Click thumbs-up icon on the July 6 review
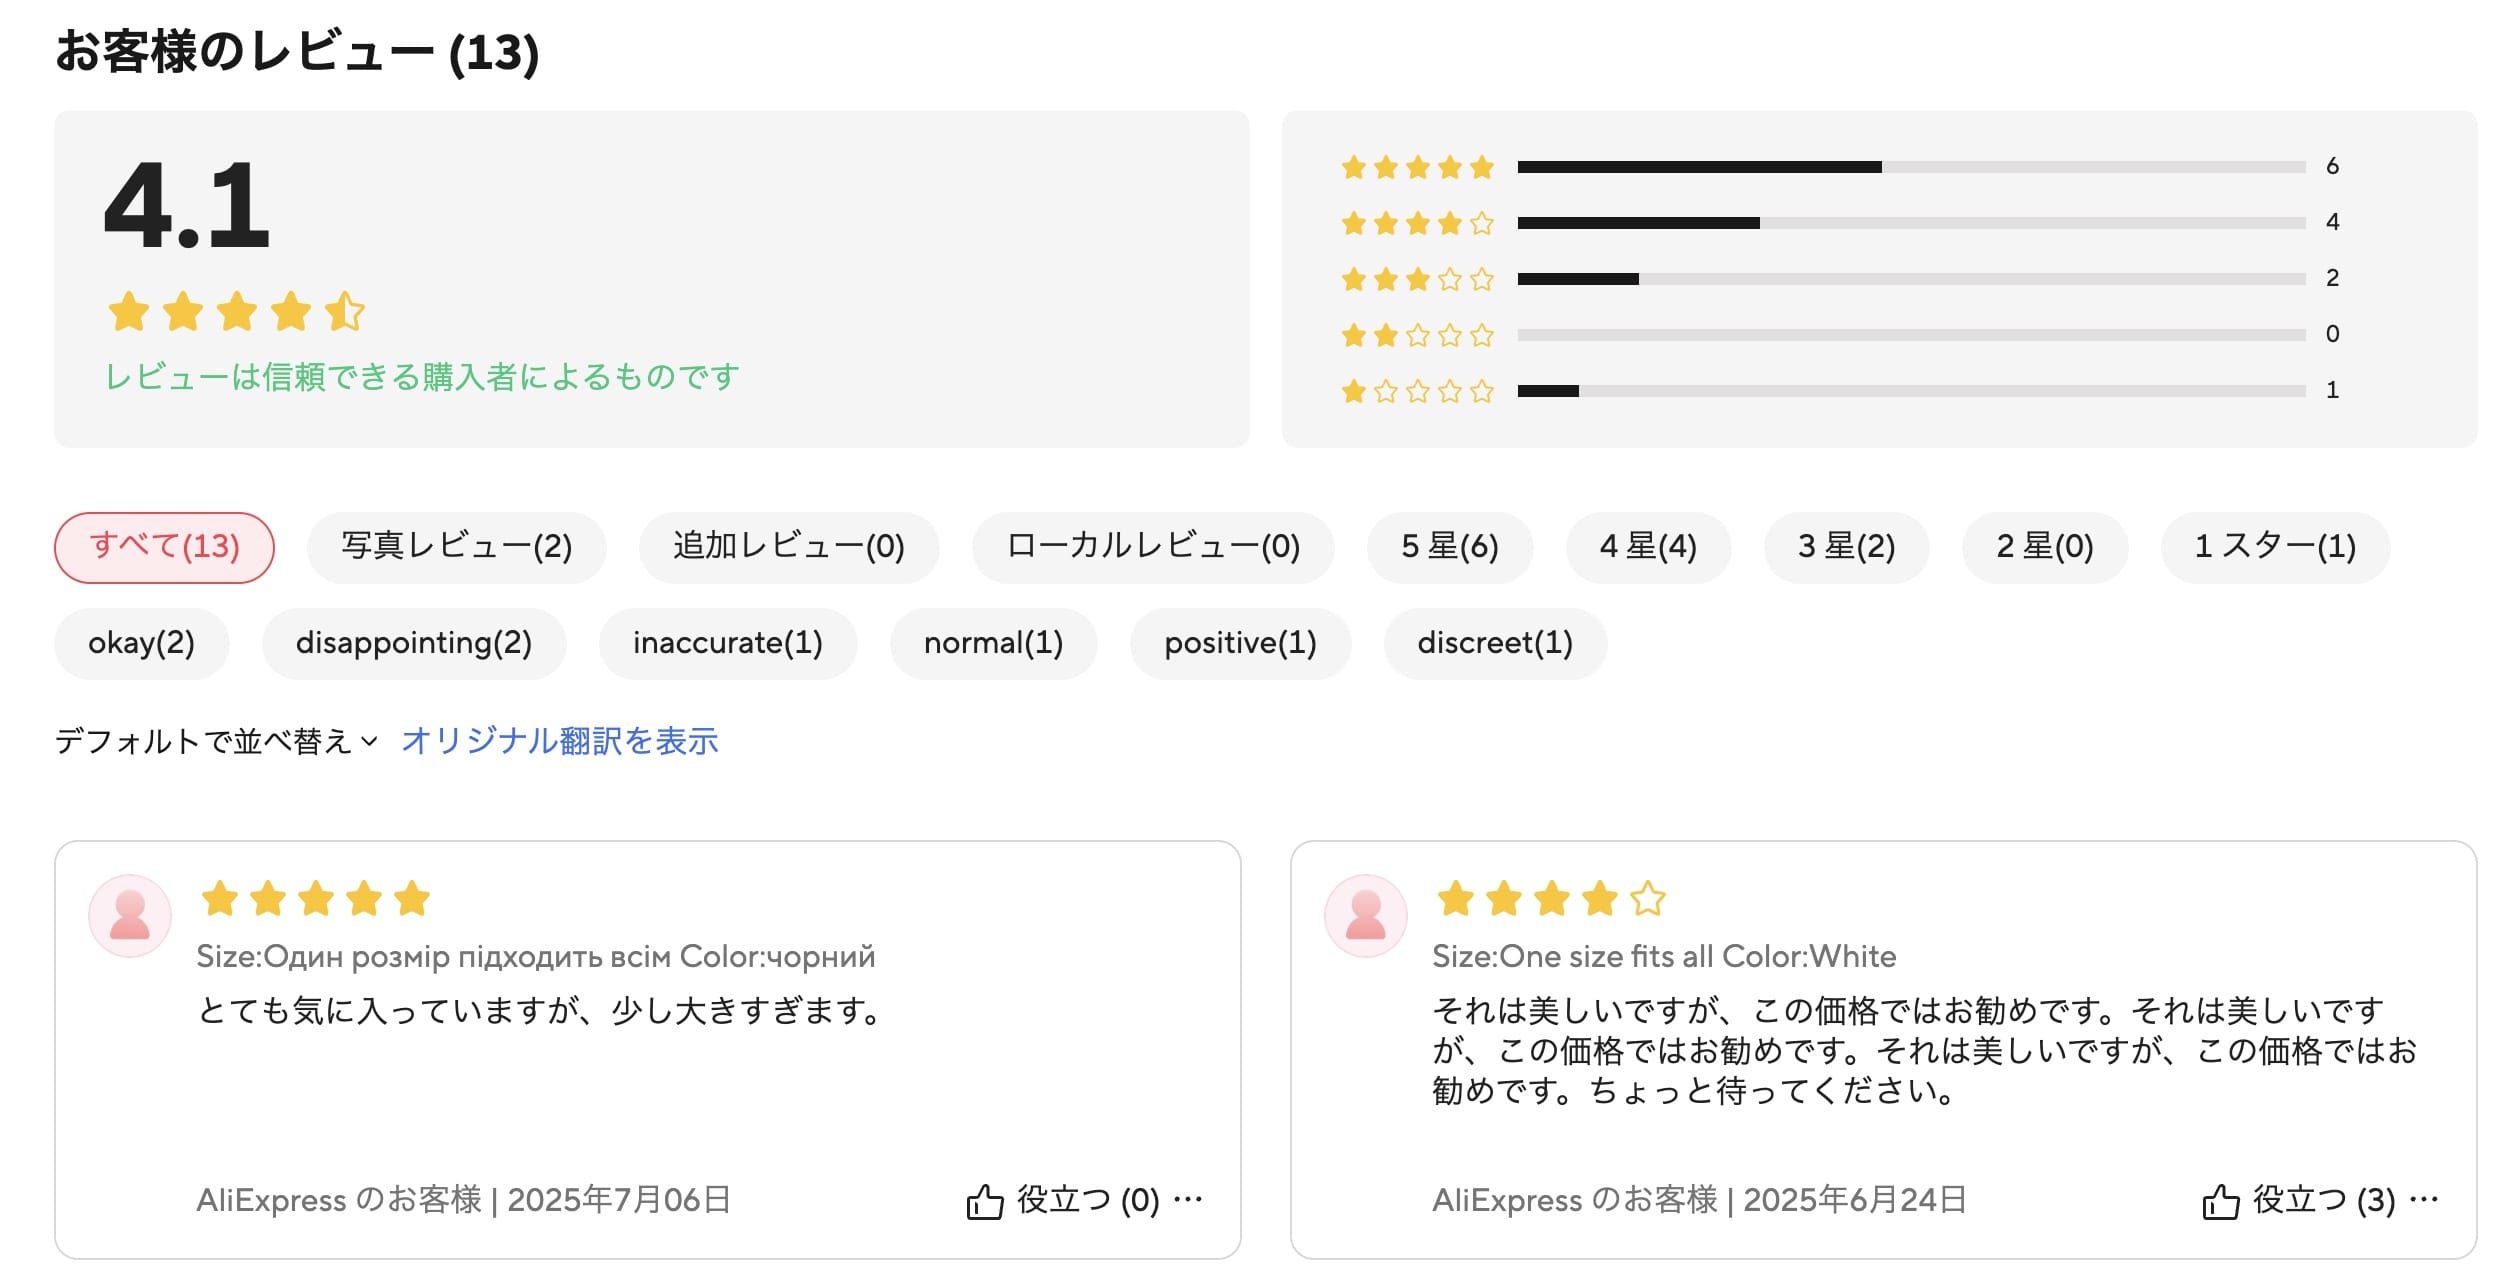Image resolution: width=2514 pixels, height=1284 pixels. (984, 1201)
